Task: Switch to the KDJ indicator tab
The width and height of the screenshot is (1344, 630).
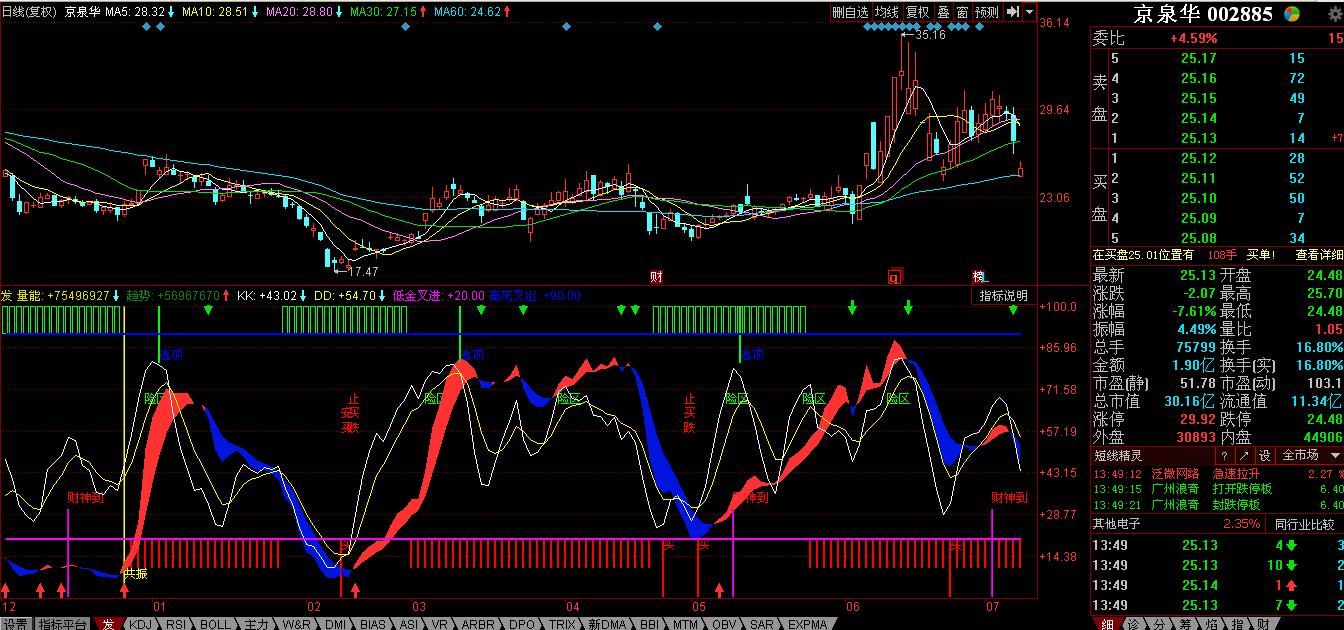Action: (142, 623)
